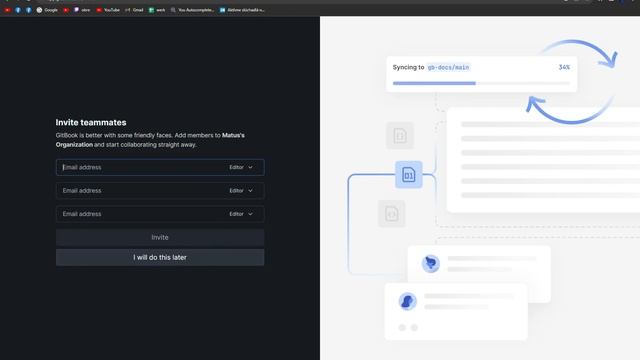Click the Invite teammates heading

point(91,122)
